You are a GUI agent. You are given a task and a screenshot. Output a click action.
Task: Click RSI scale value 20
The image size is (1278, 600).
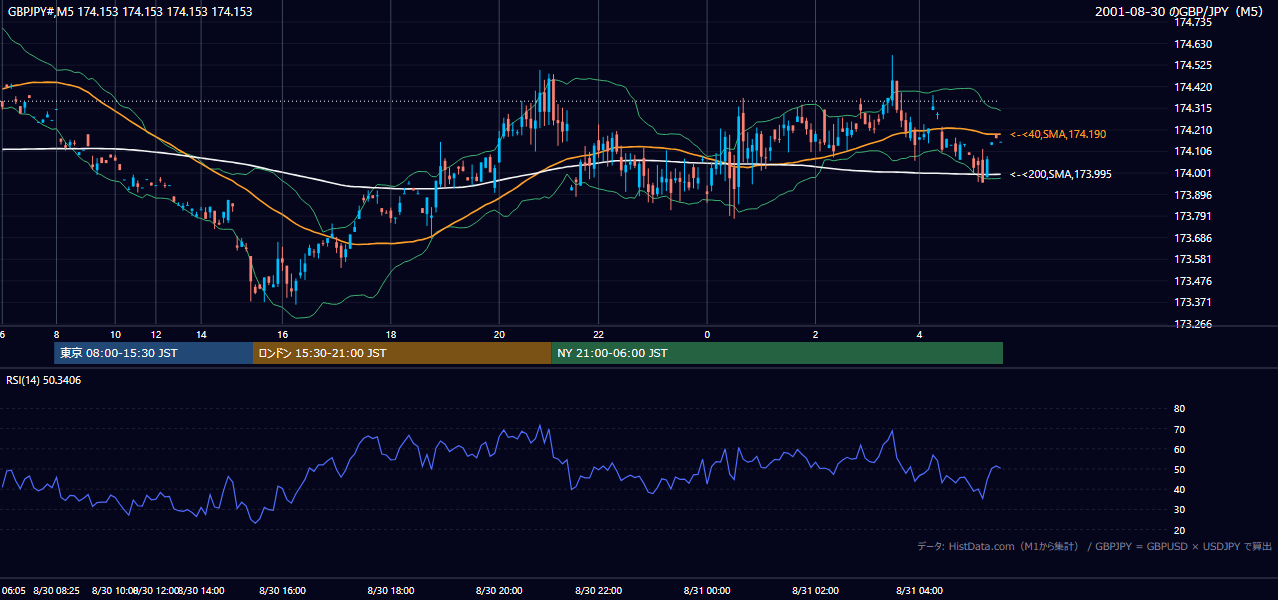click(x=1179, y=530)
